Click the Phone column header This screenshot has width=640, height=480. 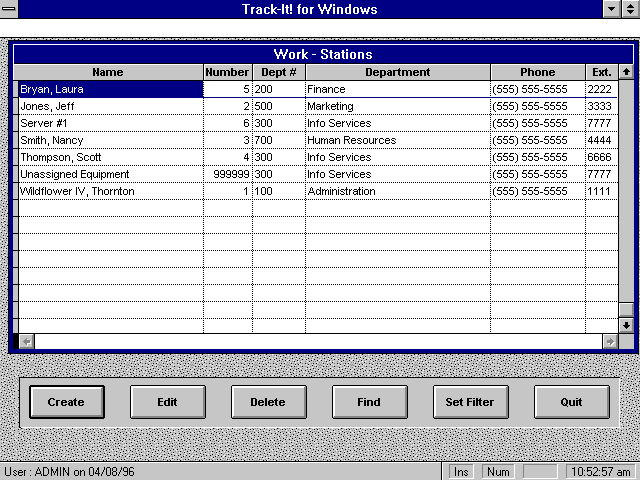click(x=537, y=72)
